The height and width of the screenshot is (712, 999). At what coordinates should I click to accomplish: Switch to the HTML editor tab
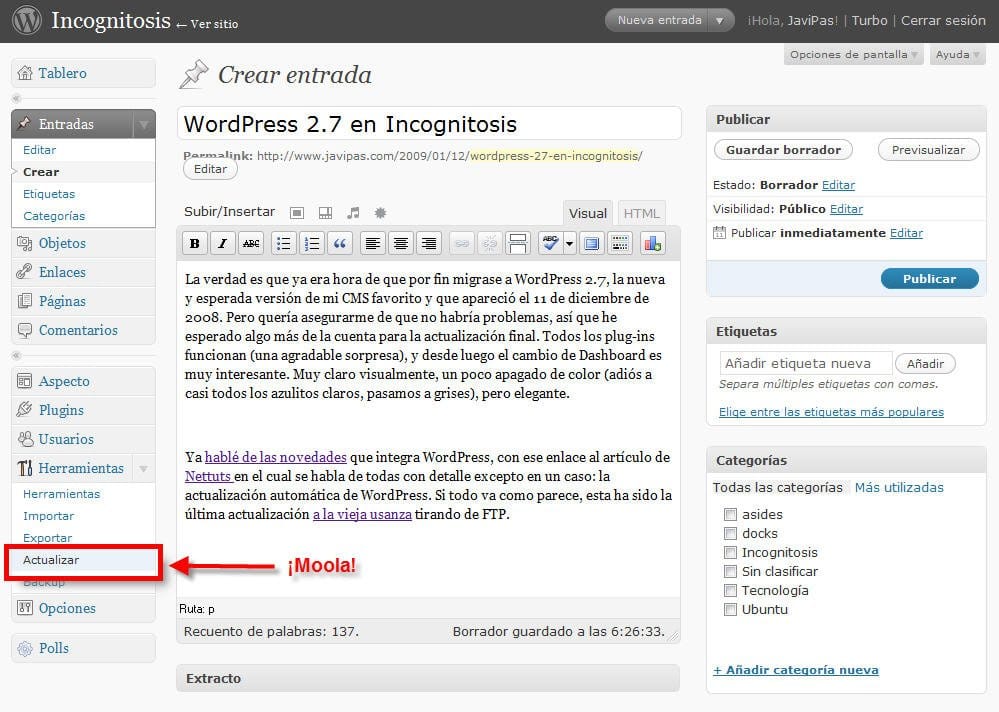point(641,212)
